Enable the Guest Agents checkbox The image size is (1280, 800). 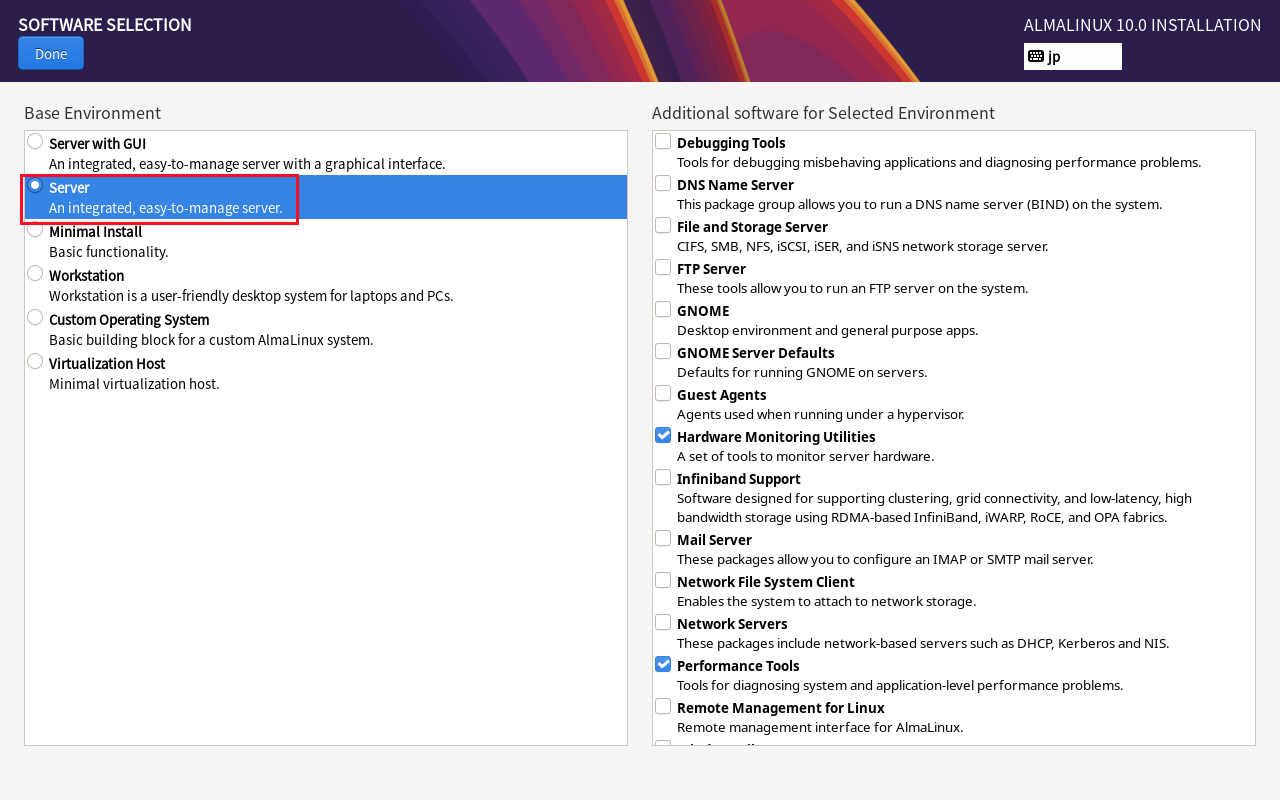[663, 393]
